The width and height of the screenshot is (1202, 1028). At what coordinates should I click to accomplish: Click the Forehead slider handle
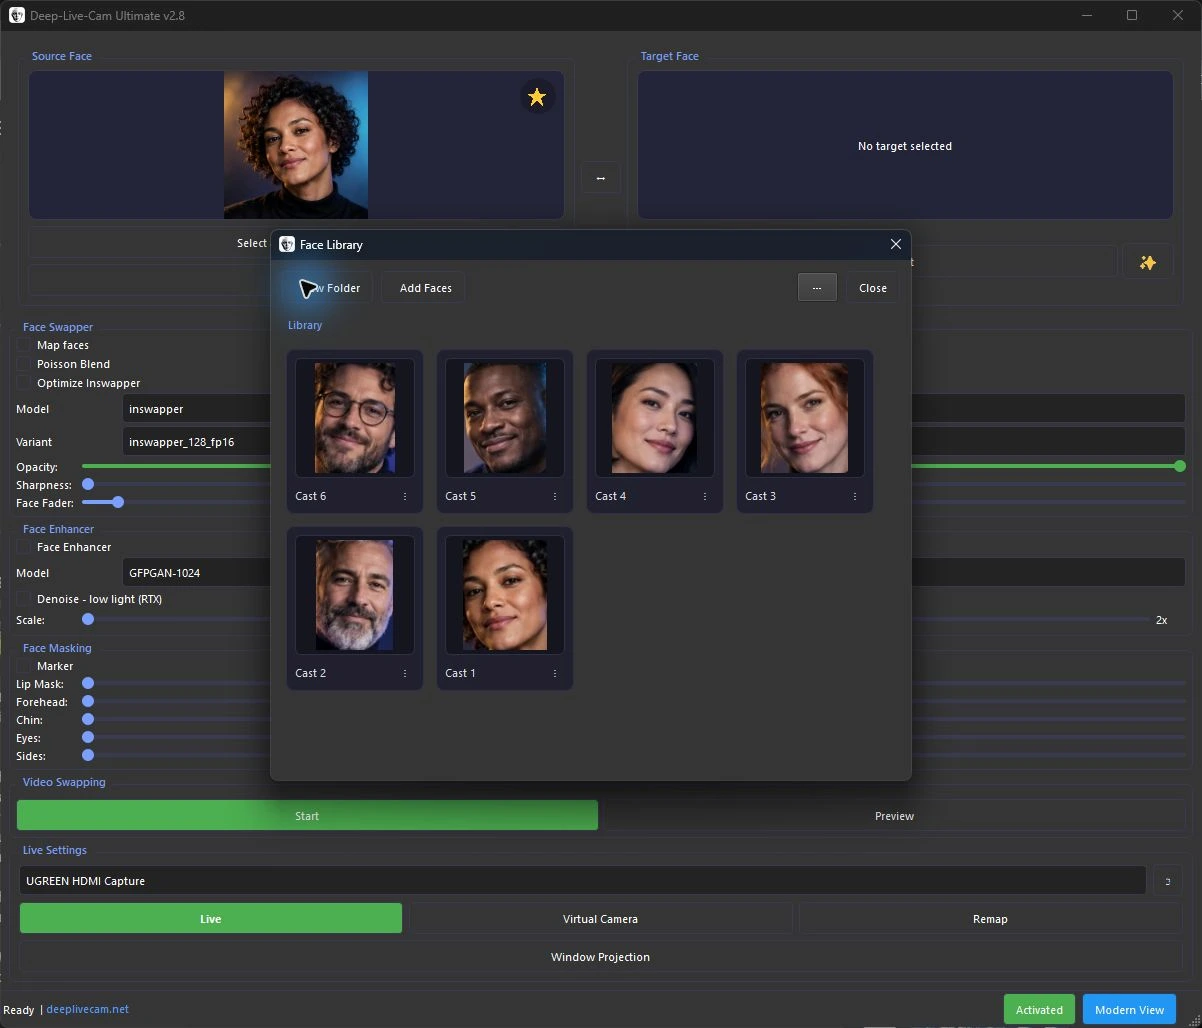click(x=88, y=702)
